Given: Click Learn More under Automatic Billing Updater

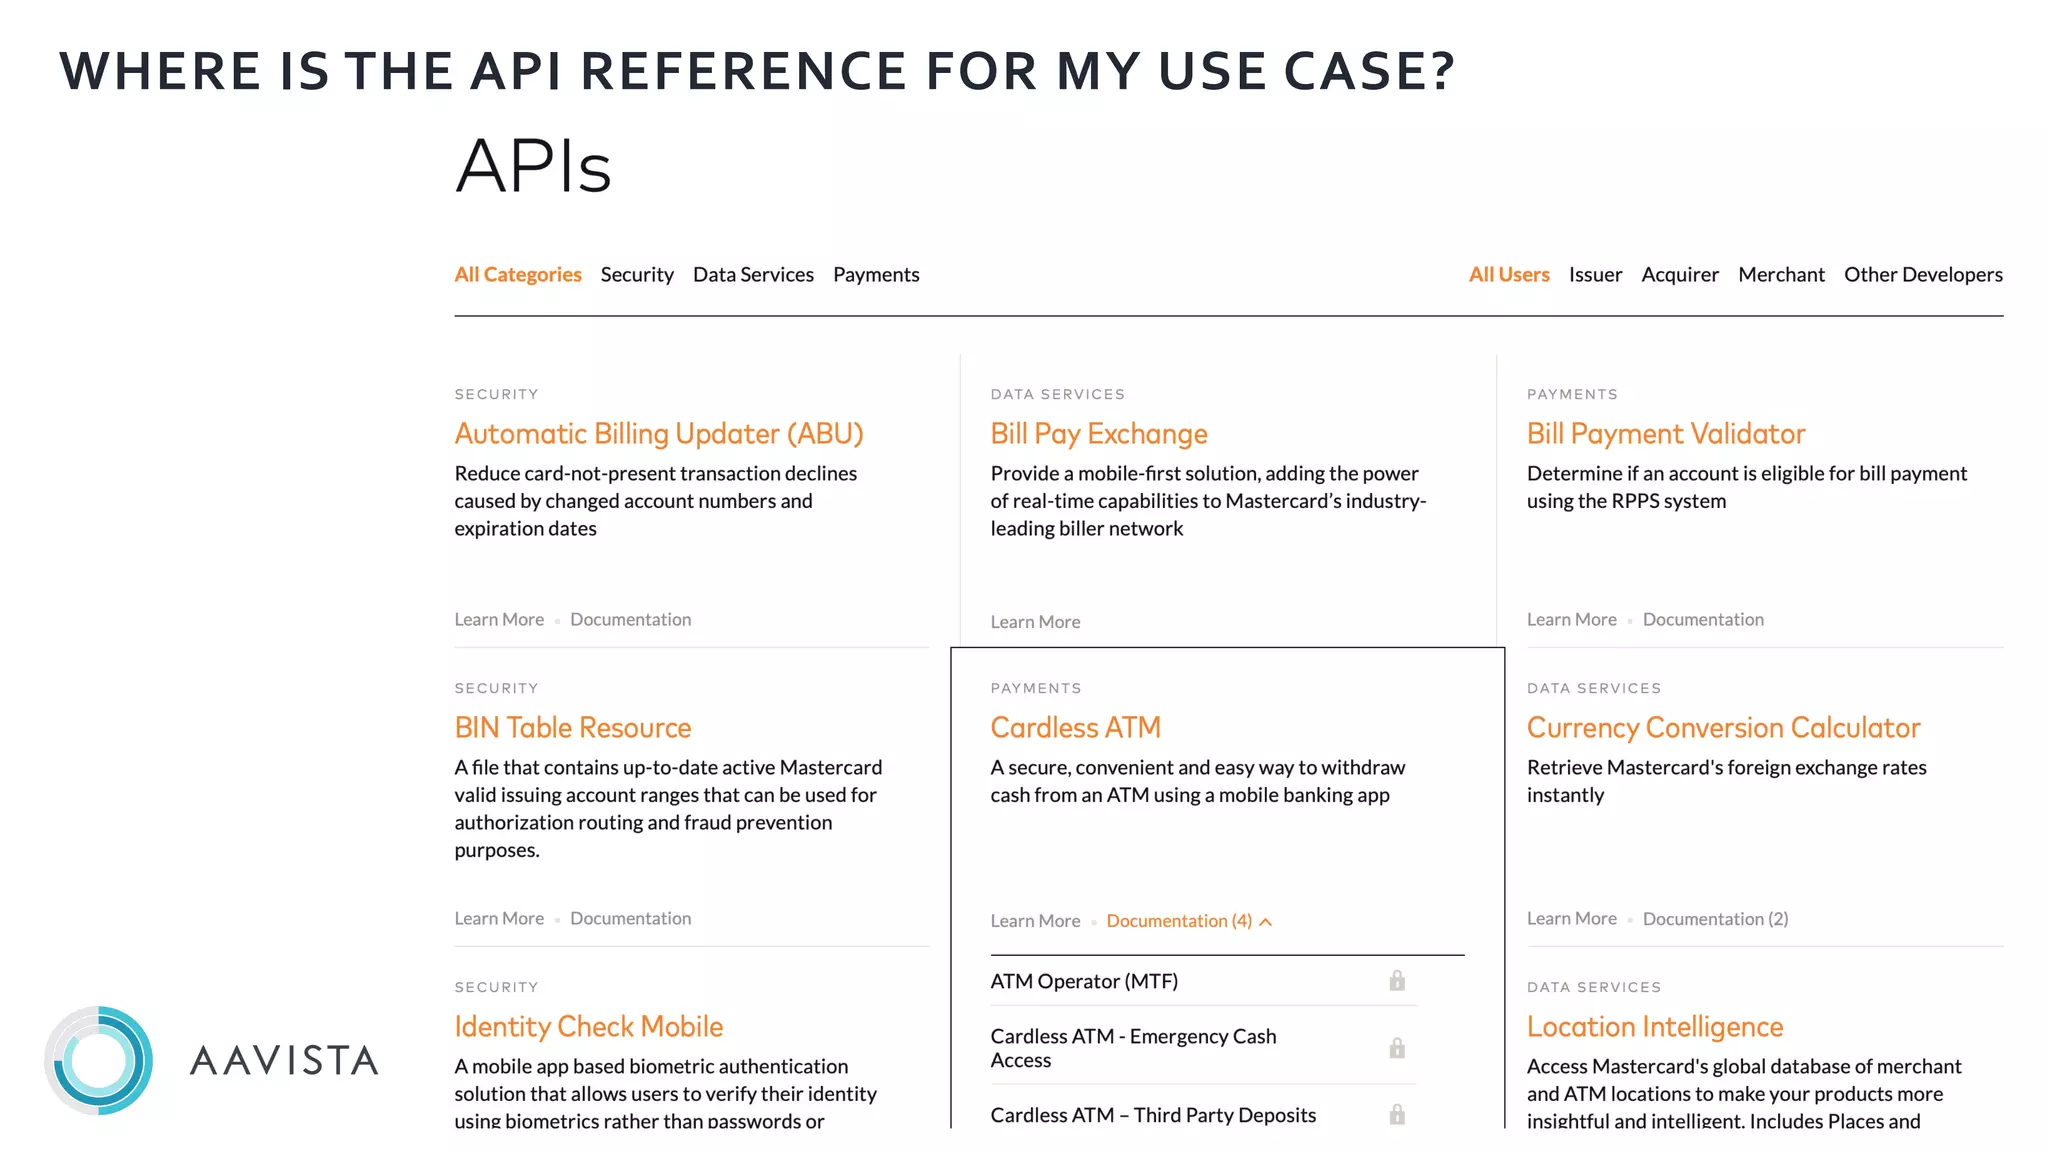Looking at the screenshot, I should coord(499,620).
